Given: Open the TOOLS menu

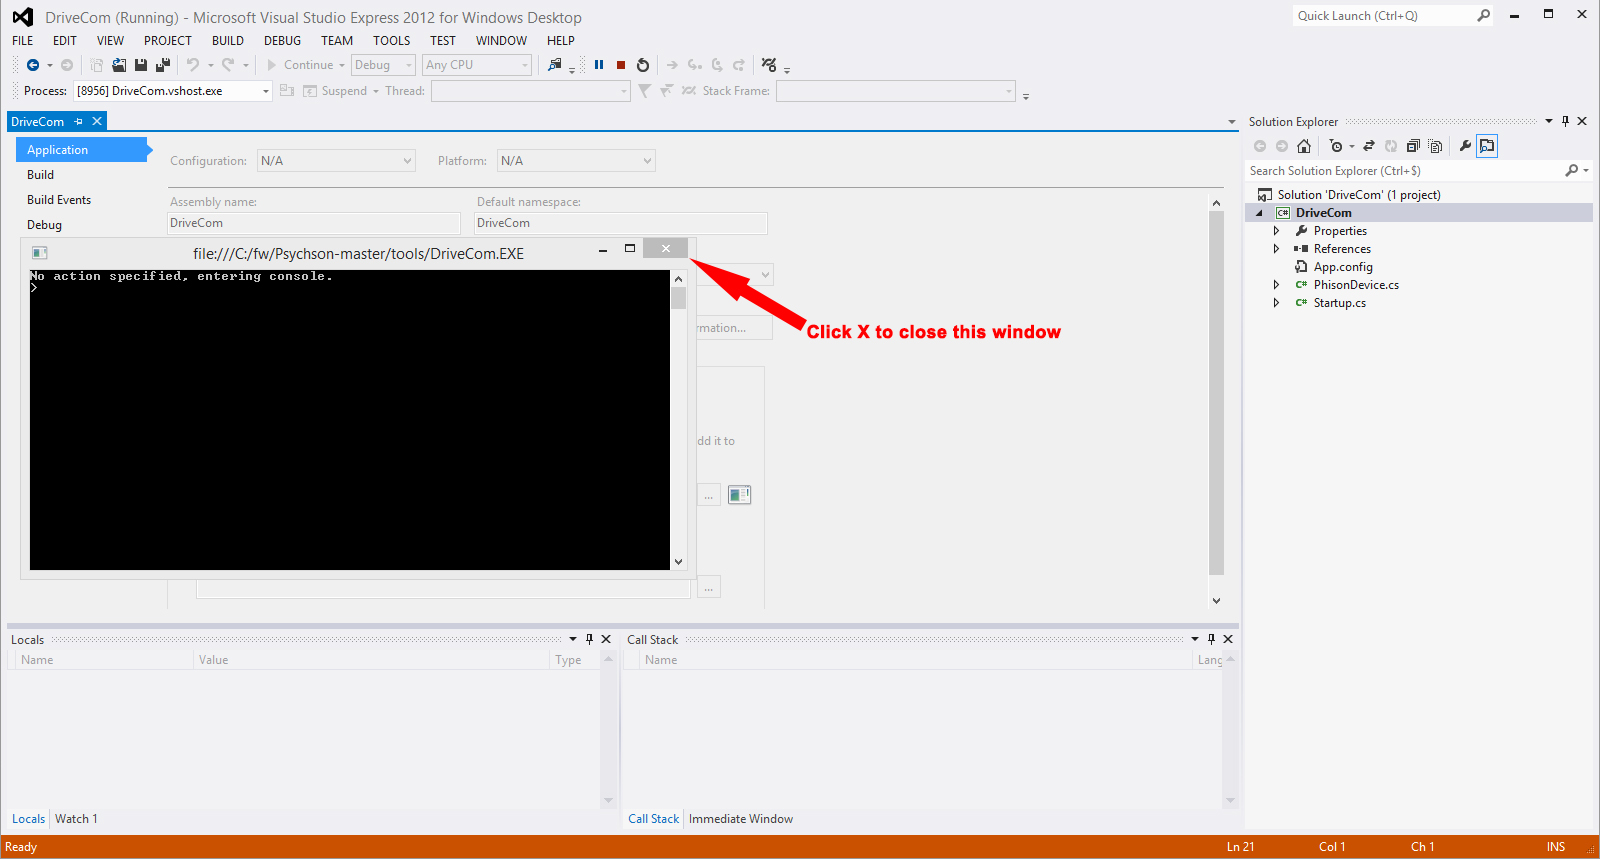Looking at the screenshot, I should (x=392, y=41).
